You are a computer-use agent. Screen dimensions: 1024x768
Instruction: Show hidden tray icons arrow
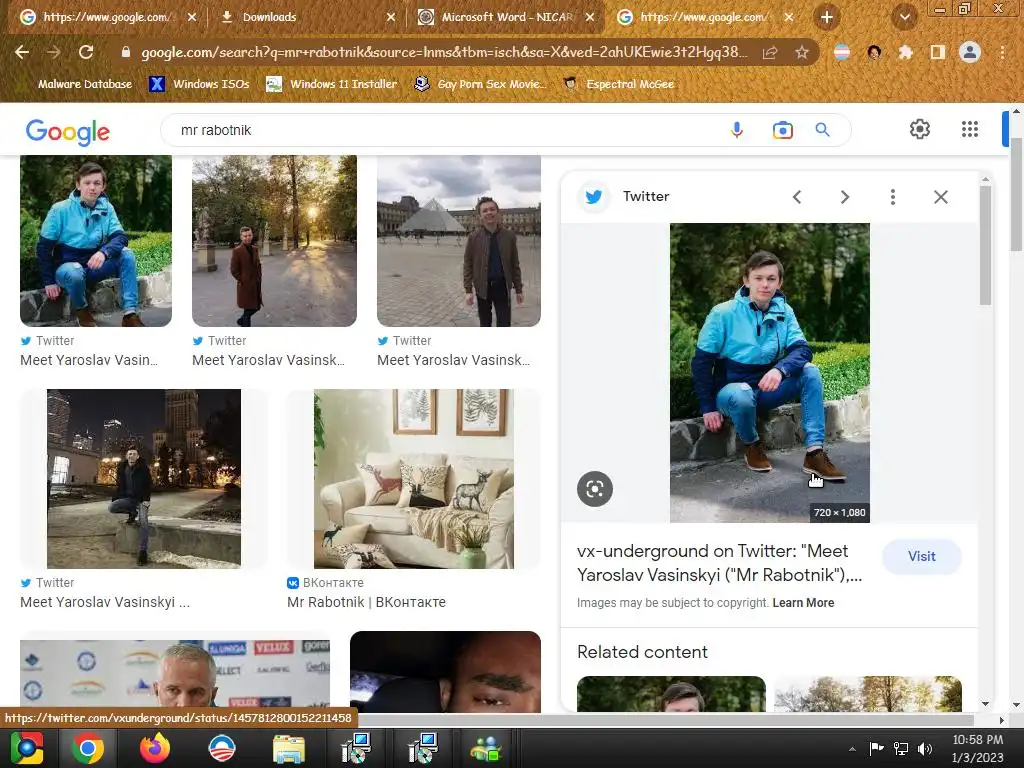tap(852, 748)
